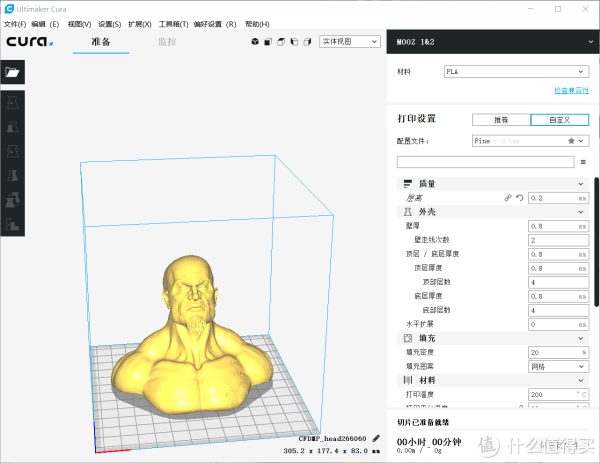The image size is (600, 463).
Task: Select the Move tool in left toolbar
Action: click(x=13, y=103)
